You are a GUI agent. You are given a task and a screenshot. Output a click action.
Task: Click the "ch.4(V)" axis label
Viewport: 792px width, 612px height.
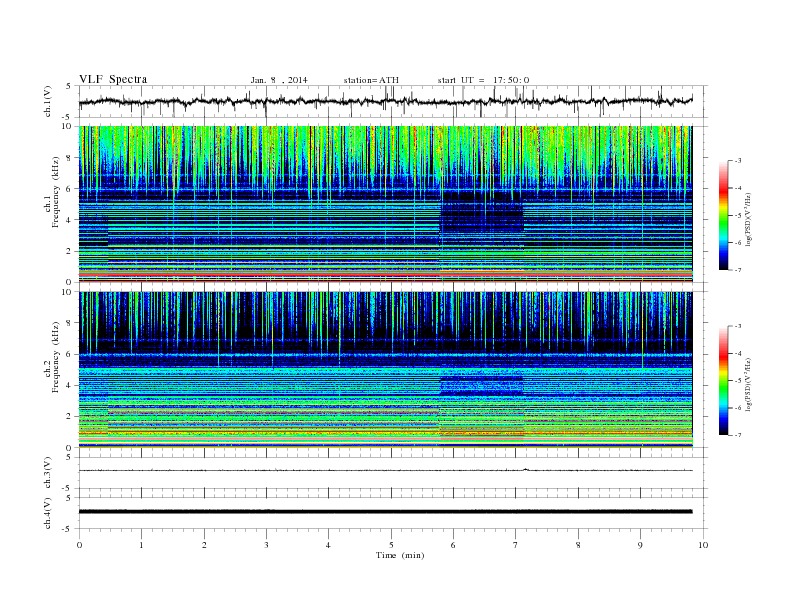[x=48, y=513]
